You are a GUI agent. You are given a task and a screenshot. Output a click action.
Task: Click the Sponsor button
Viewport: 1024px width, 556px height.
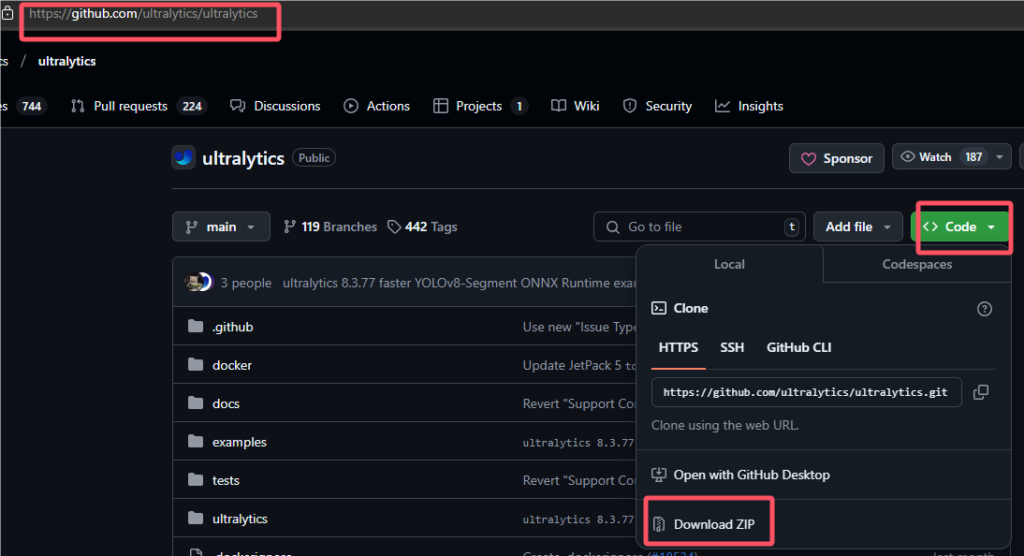click(837, 158)
